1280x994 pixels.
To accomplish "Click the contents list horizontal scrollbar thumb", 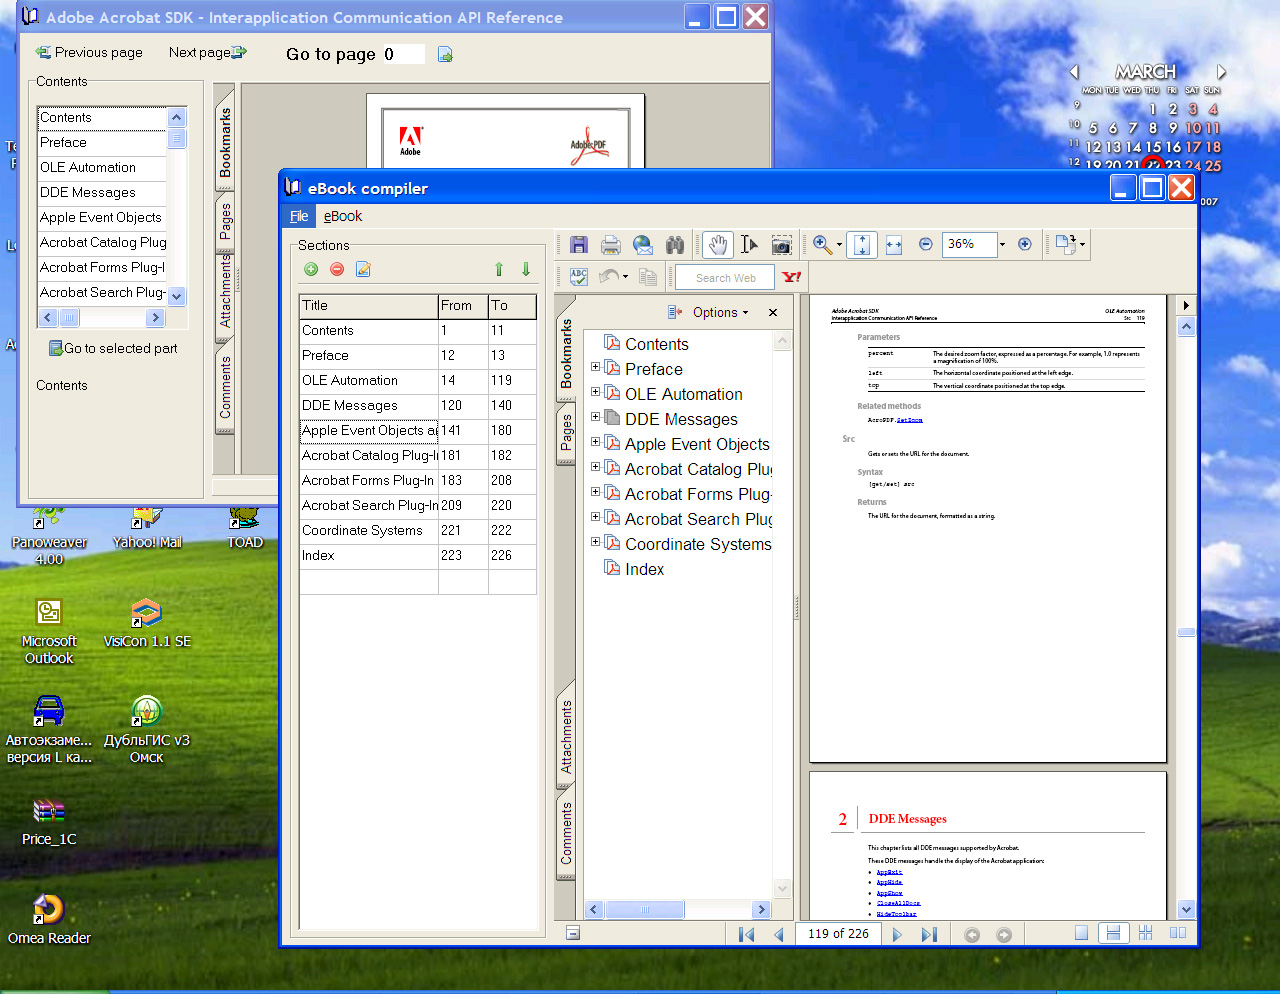I will coord(69,318).
